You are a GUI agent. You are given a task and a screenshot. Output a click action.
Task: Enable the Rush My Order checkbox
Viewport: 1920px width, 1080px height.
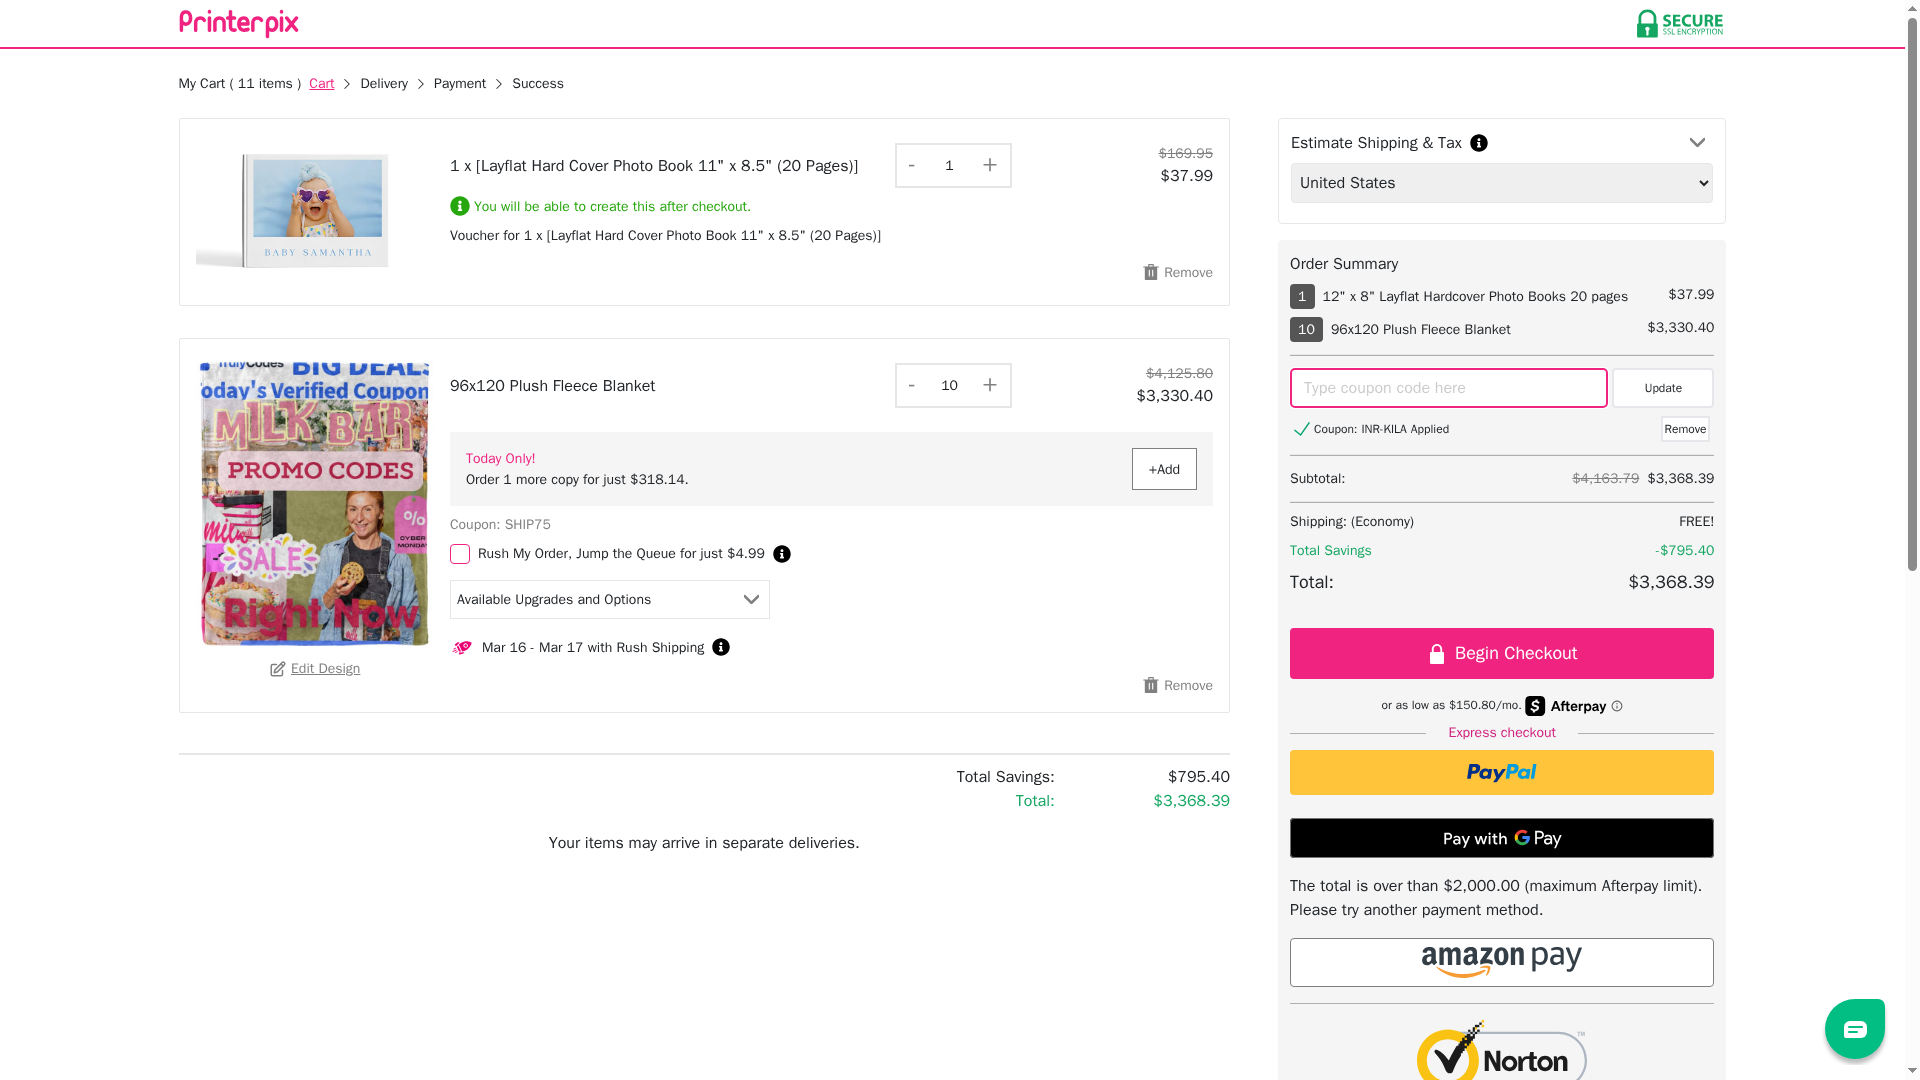(459, 554)
